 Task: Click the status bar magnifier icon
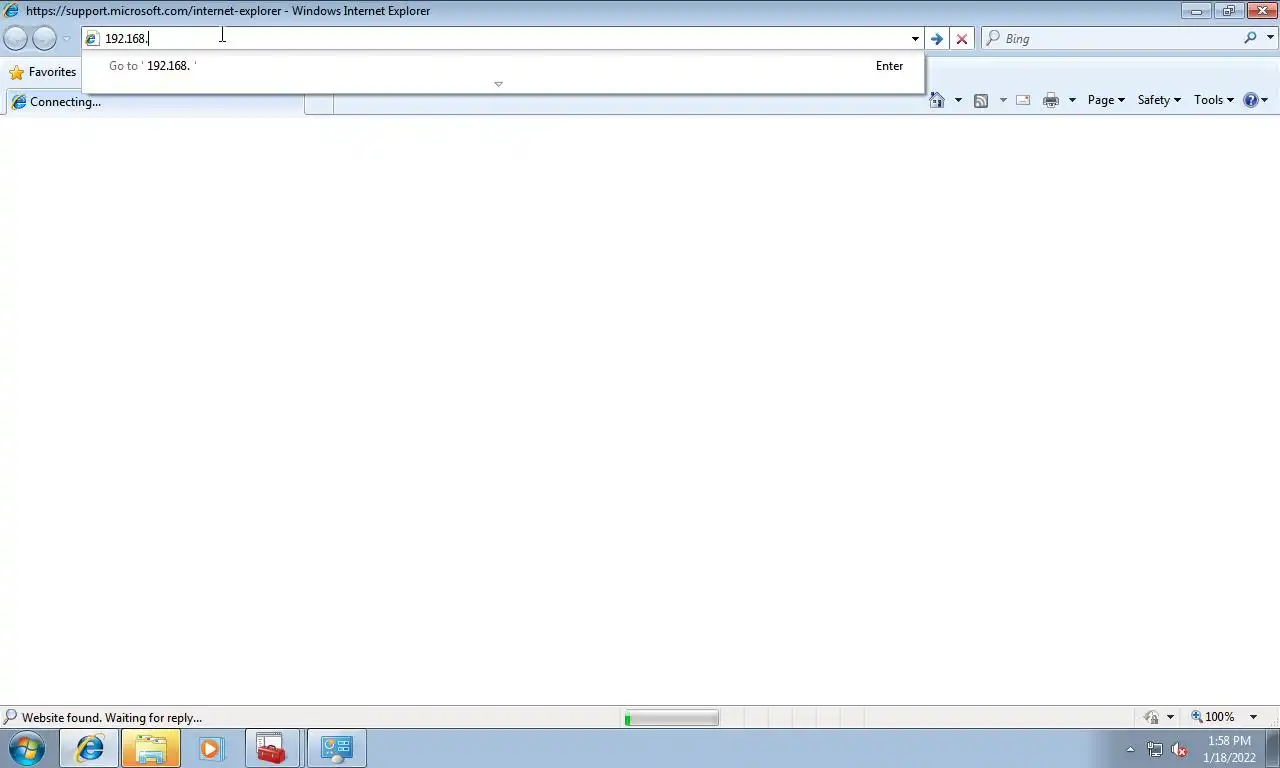(10, 717)
